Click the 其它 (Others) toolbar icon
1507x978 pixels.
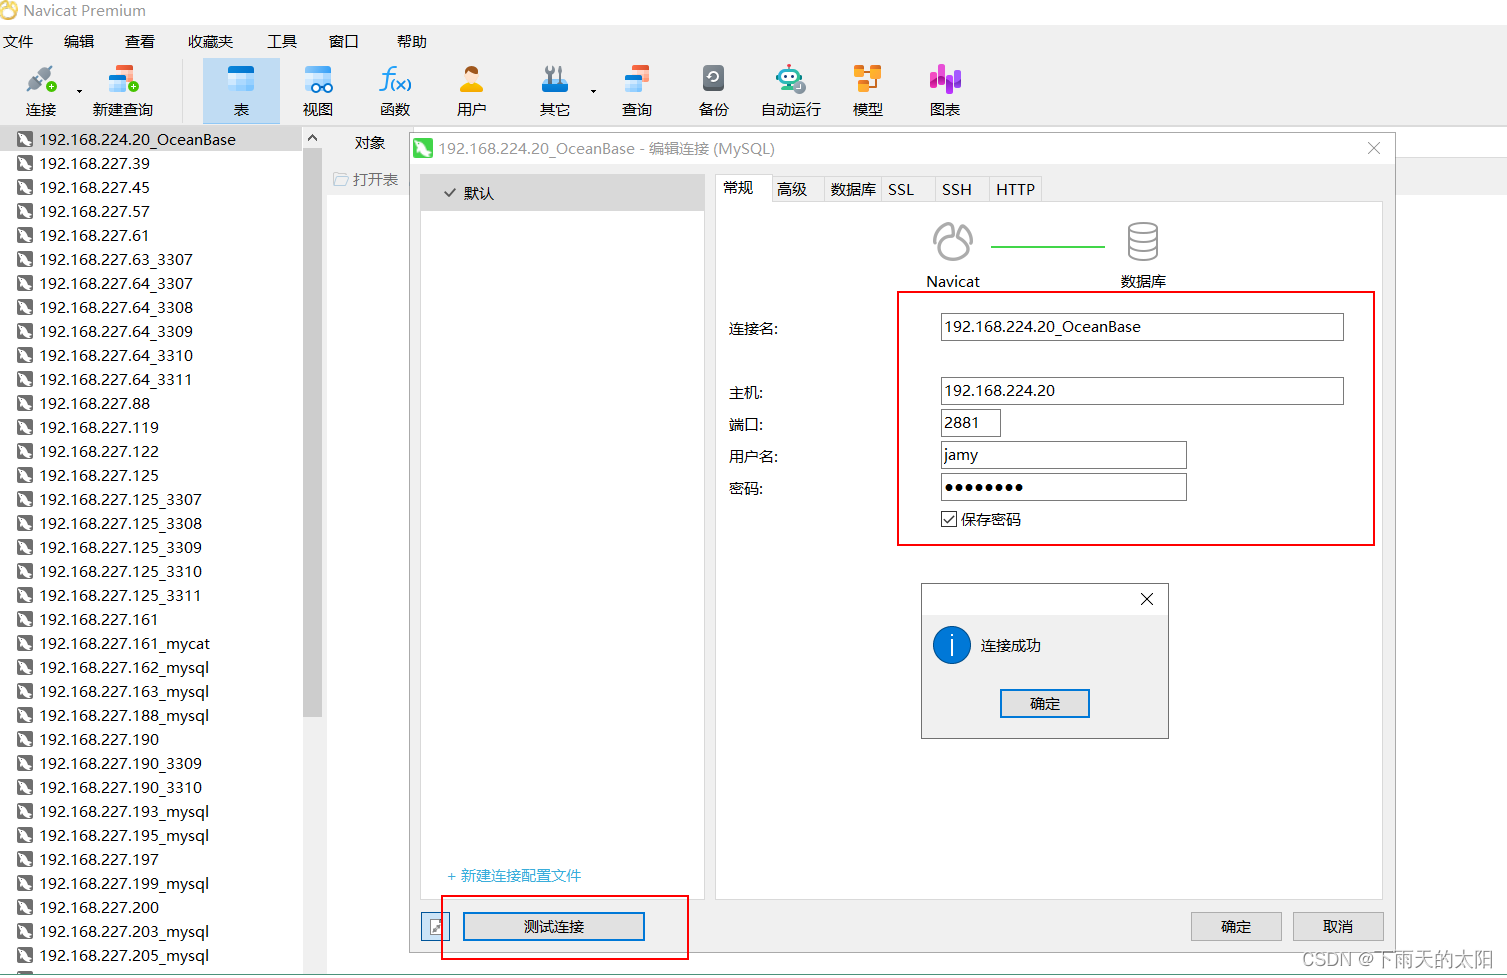click(555, 79)
